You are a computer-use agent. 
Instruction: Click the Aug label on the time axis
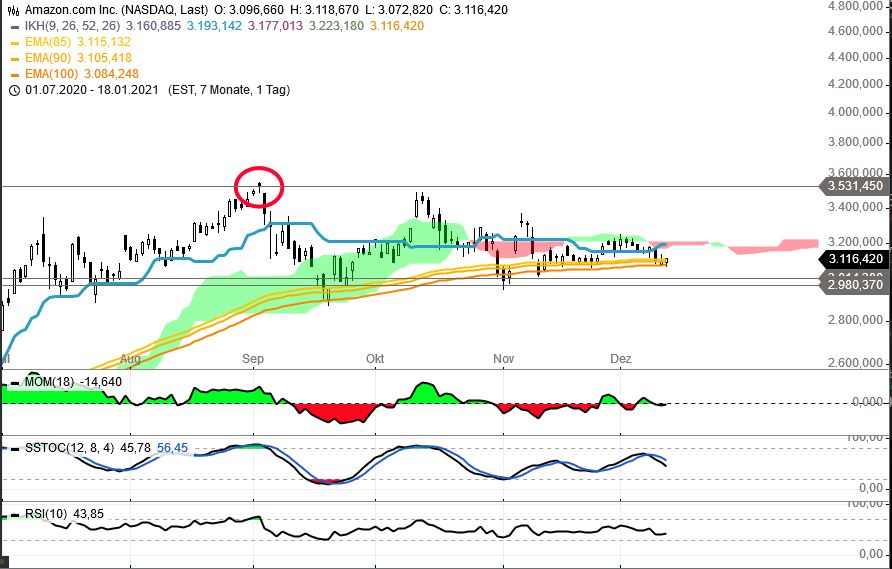[x=130, y=358]
